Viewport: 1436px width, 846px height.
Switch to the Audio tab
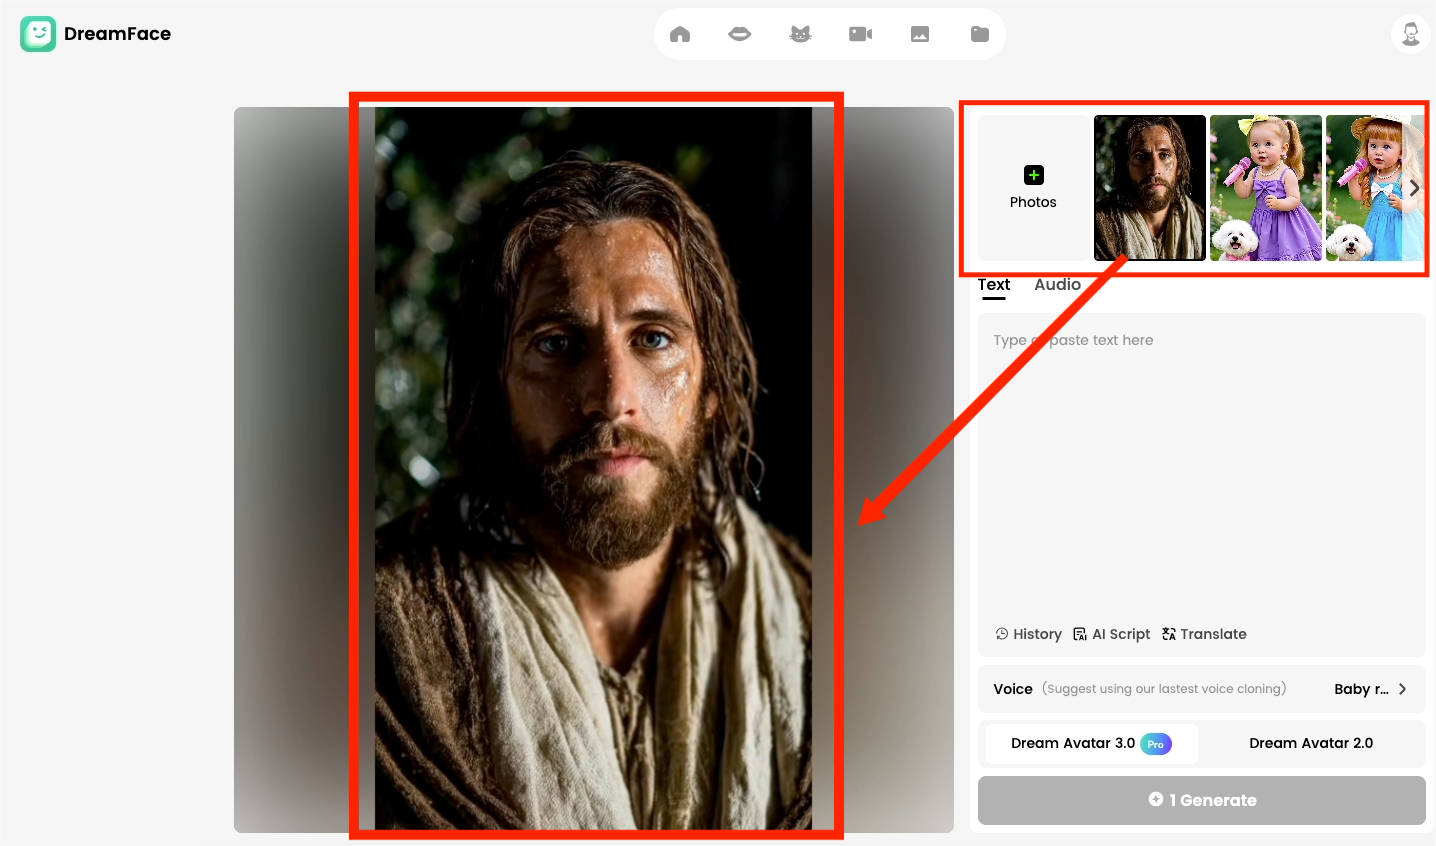pos(1057,285)
